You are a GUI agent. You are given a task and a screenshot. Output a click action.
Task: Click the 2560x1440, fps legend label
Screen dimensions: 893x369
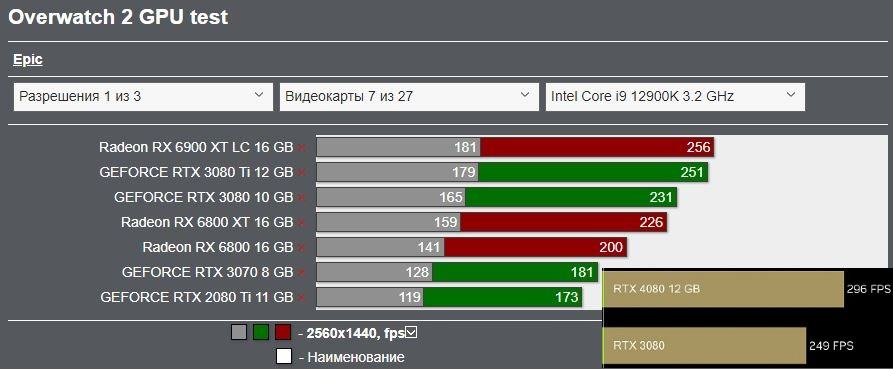click(355, 333)
